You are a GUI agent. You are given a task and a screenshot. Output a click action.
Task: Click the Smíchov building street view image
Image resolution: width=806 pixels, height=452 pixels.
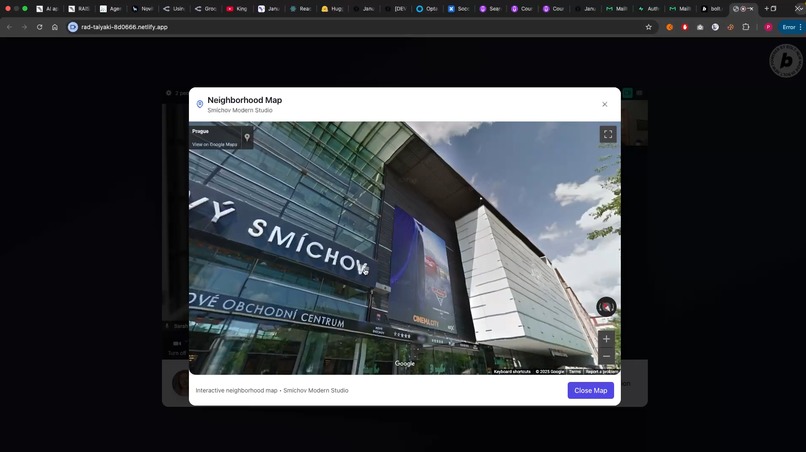[405, 247]
